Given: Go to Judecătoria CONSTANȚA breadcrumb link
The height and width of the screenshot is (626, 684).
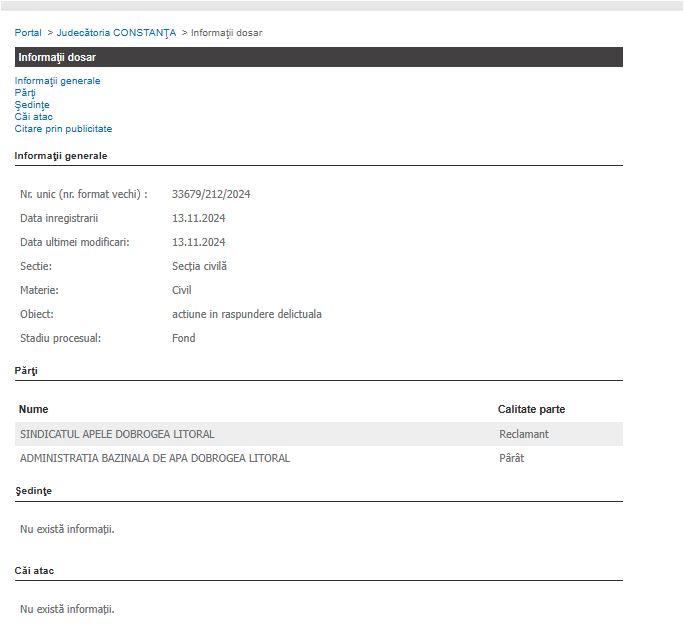Looking at the screenshot, I should click(116, 33).
